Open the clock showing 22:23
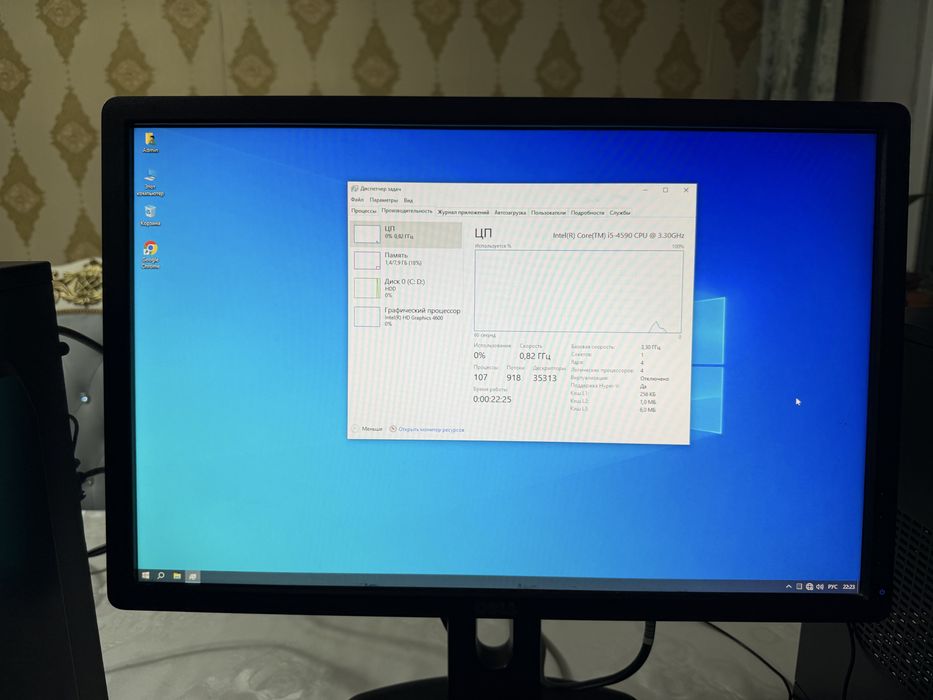The image size is (933, 700). coord(849,587)
